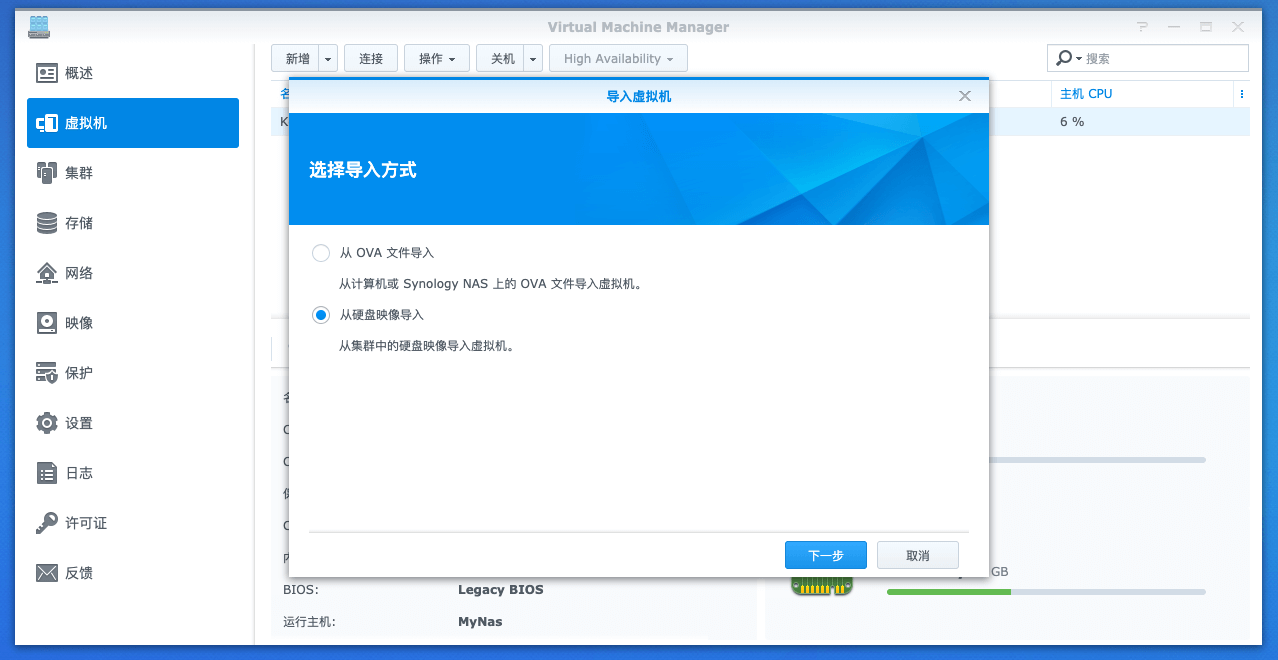The height and width of the screenshot is (660, 1278).
Task: Open the High Availability dropdown
Action: 617,57
